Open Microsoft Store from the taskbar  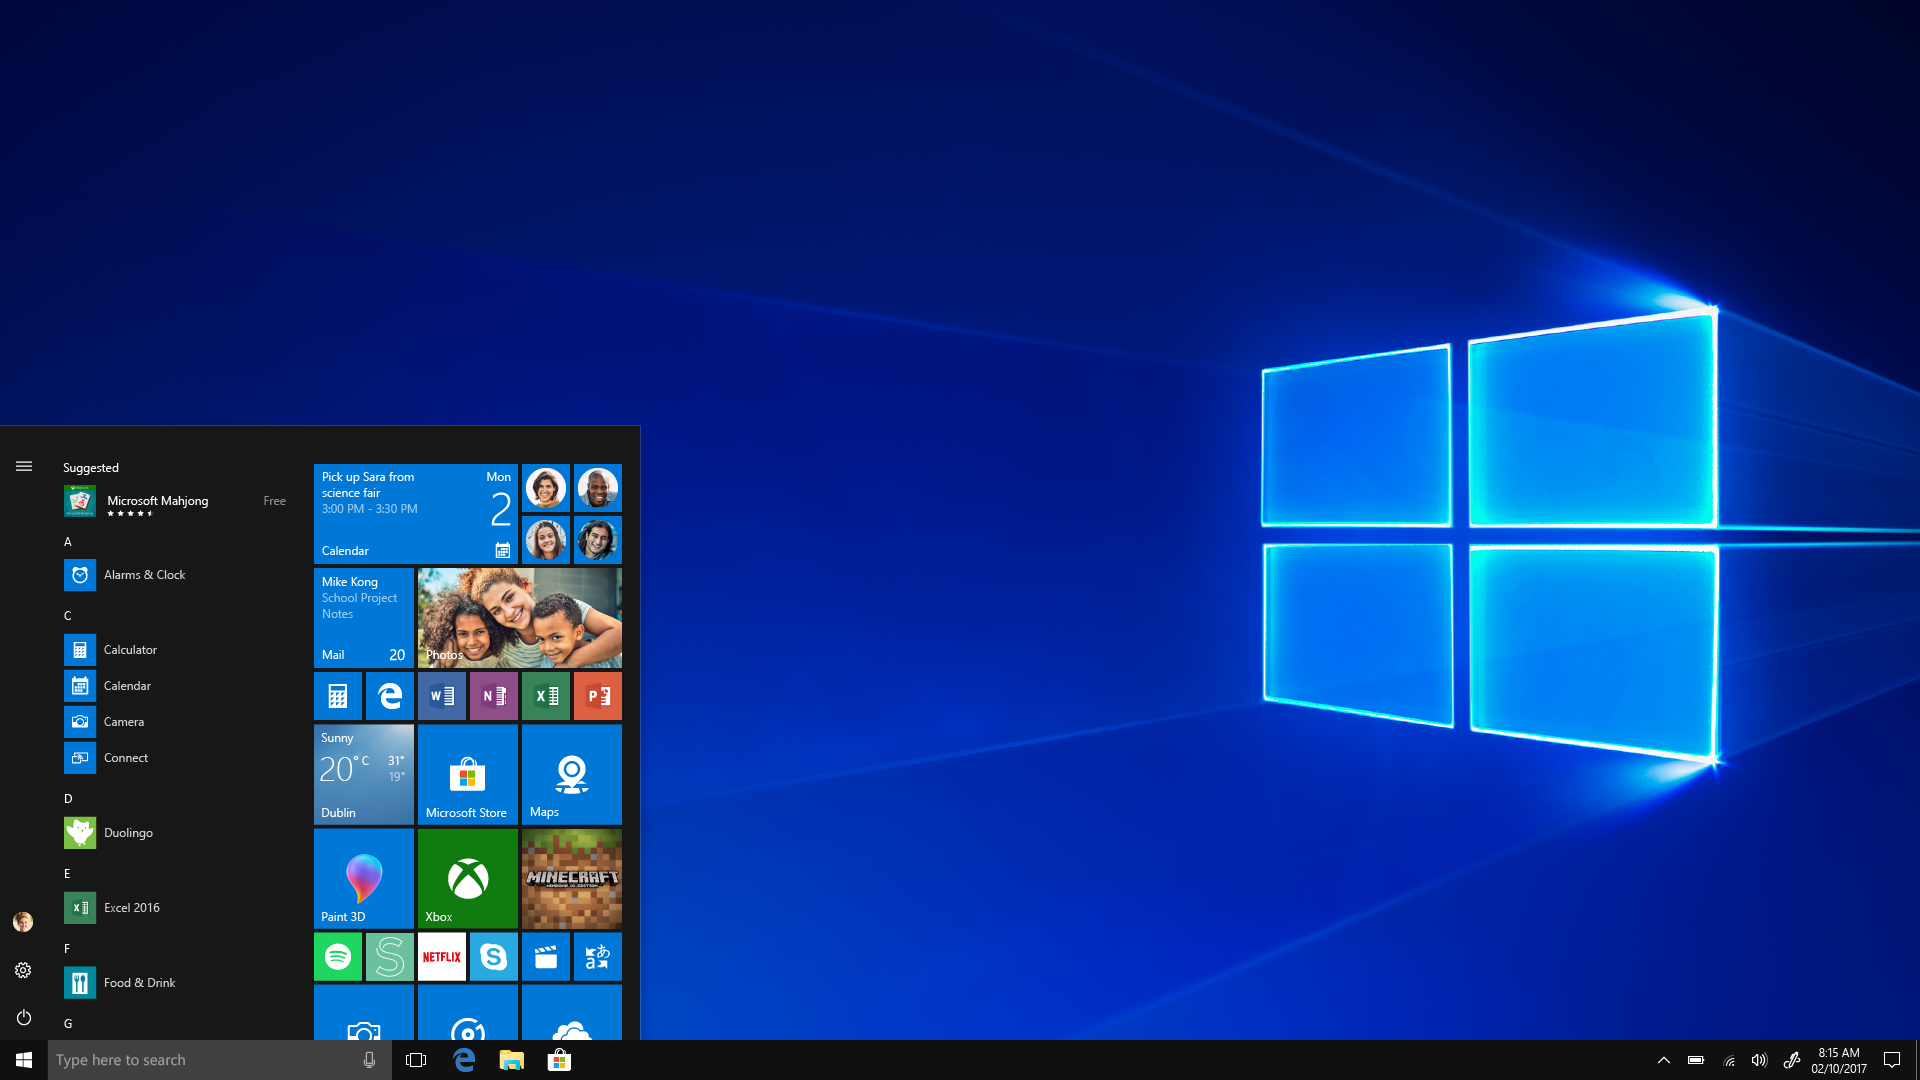coord(560,1060)
